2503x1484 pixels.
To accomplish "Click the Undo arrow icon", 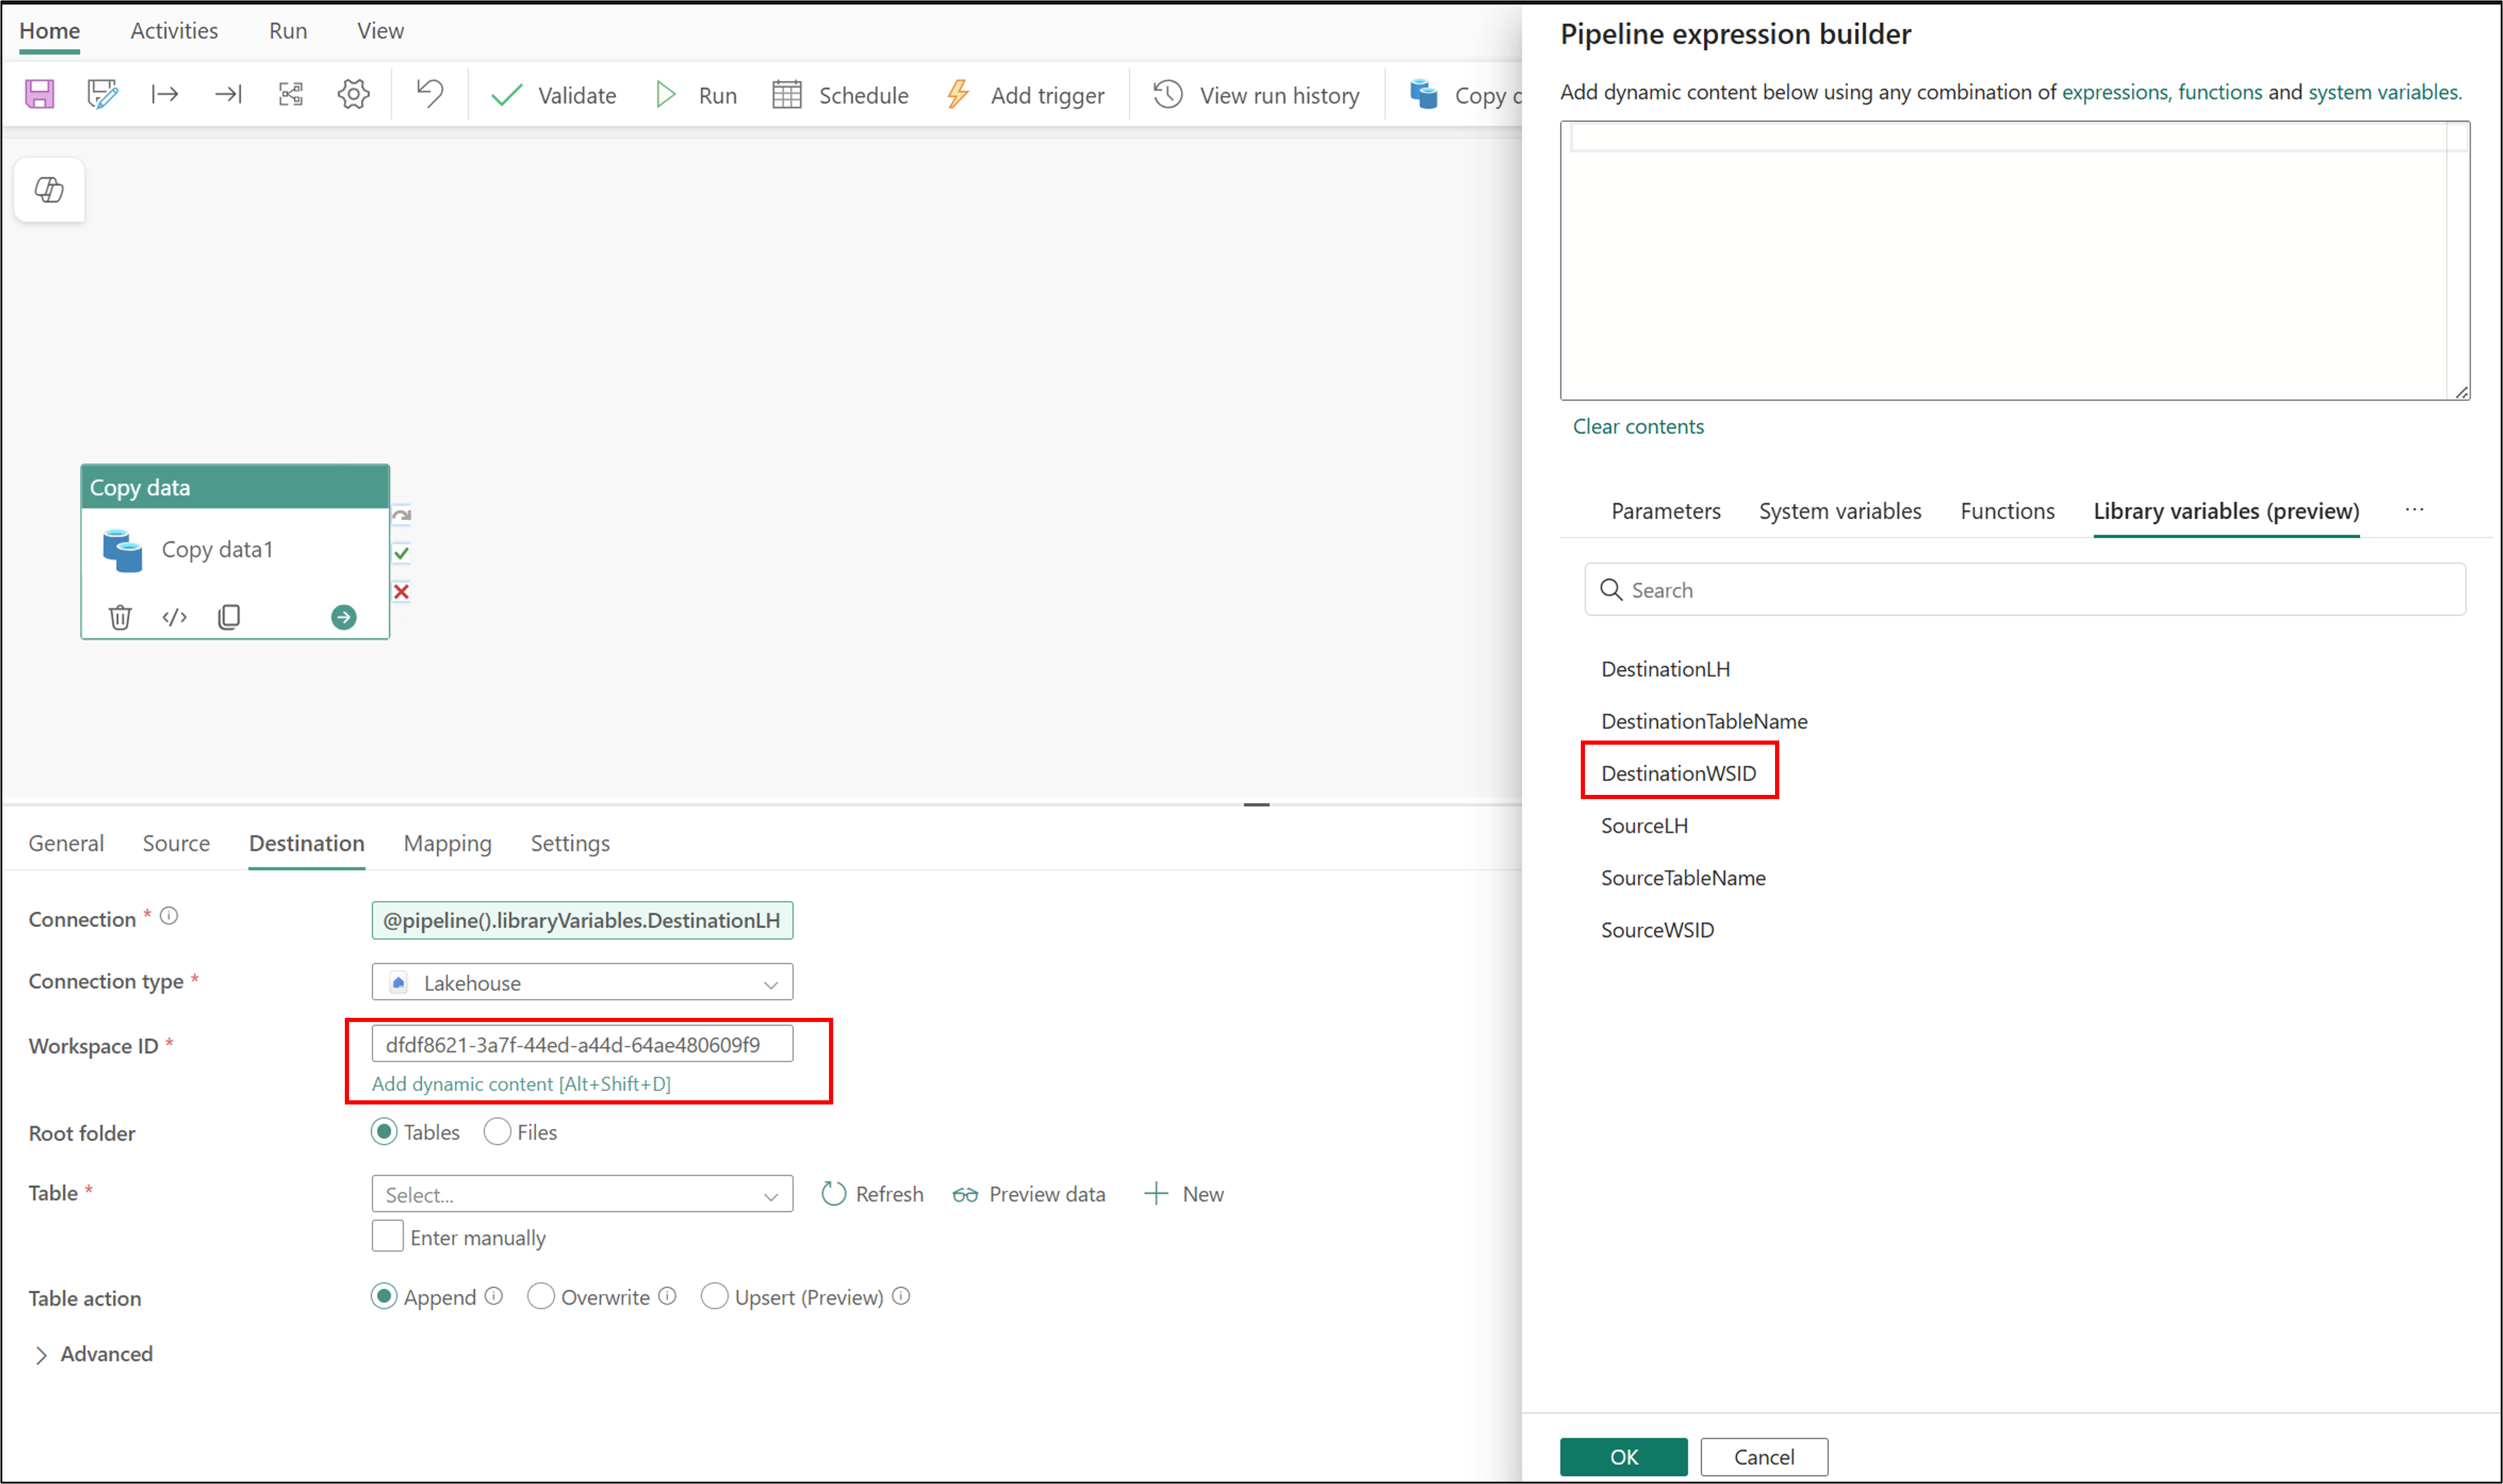I will [430, 94].
